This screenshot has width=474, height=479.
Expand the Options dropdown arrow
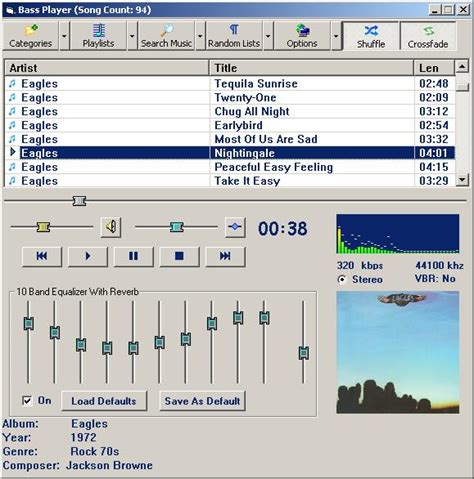pyautogui.click(x=336, y=36)
